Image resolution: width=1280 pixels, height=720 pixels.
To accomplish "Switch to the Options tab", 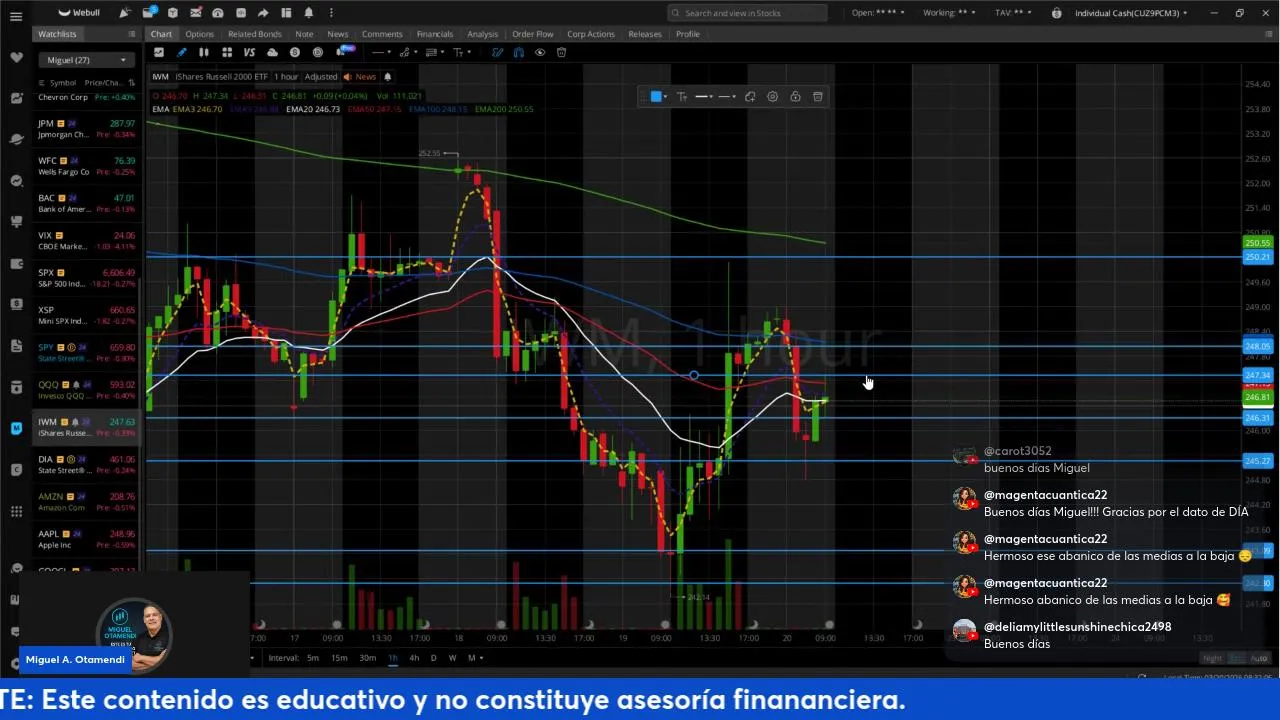I will [199, 34].
